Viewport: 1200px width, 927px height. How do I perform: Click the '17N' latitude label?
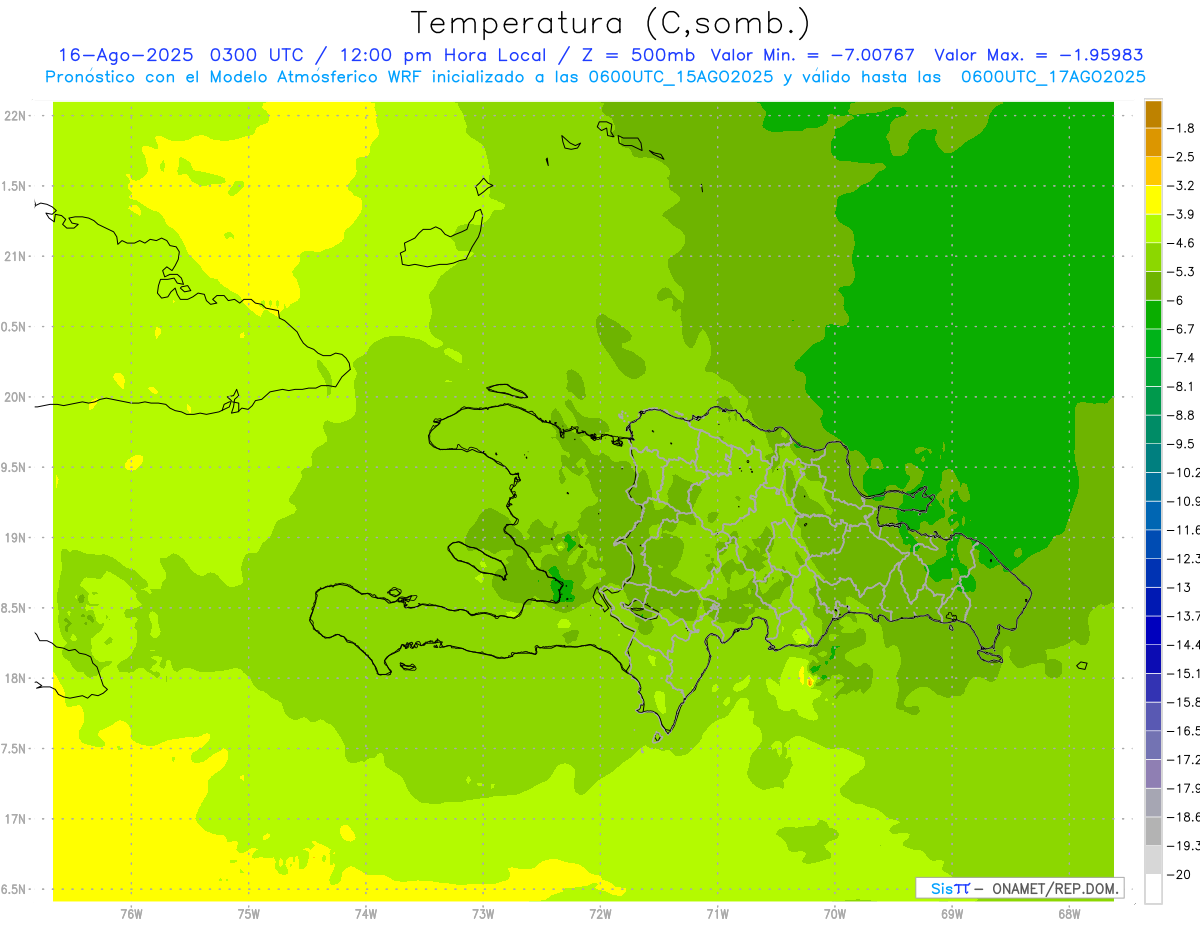tap(15, 819)
